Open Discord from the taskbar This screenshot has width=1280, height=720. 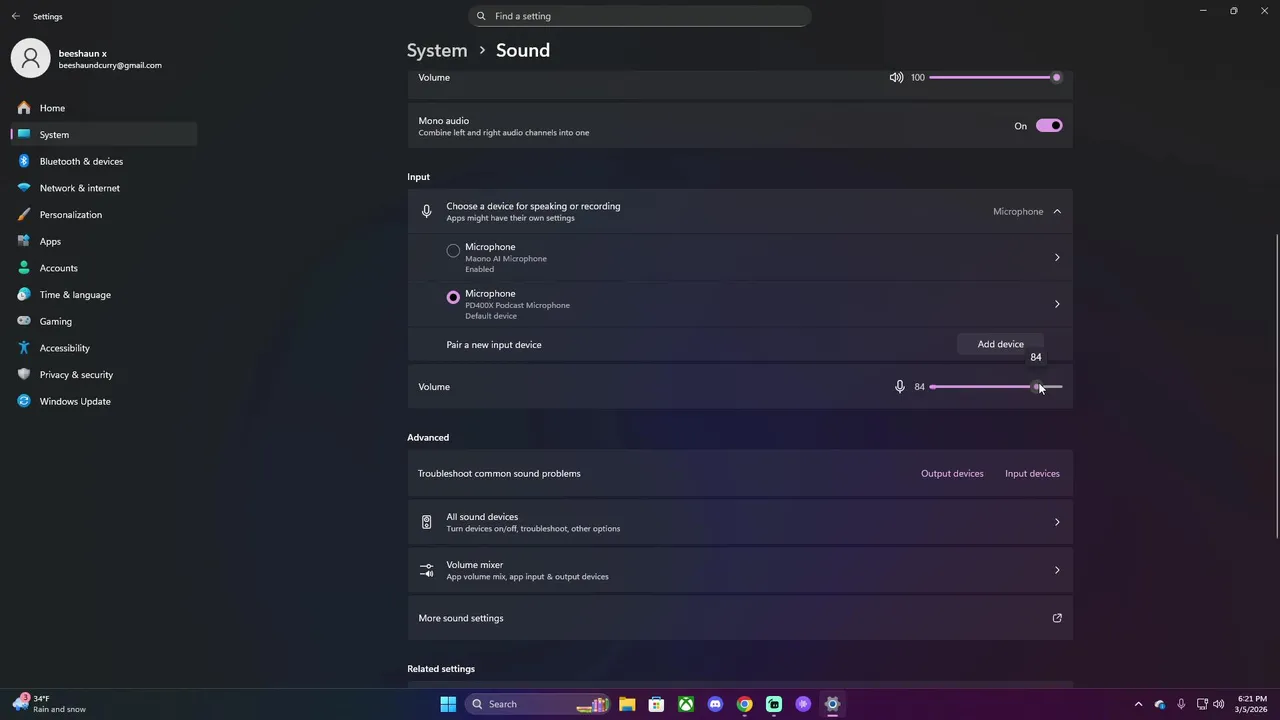pyautogui.click(x=715, y=704)
